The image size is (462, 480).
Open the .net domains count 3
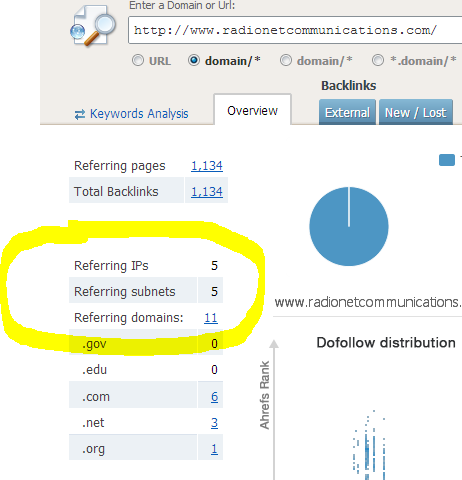click(x=214, y=423)
